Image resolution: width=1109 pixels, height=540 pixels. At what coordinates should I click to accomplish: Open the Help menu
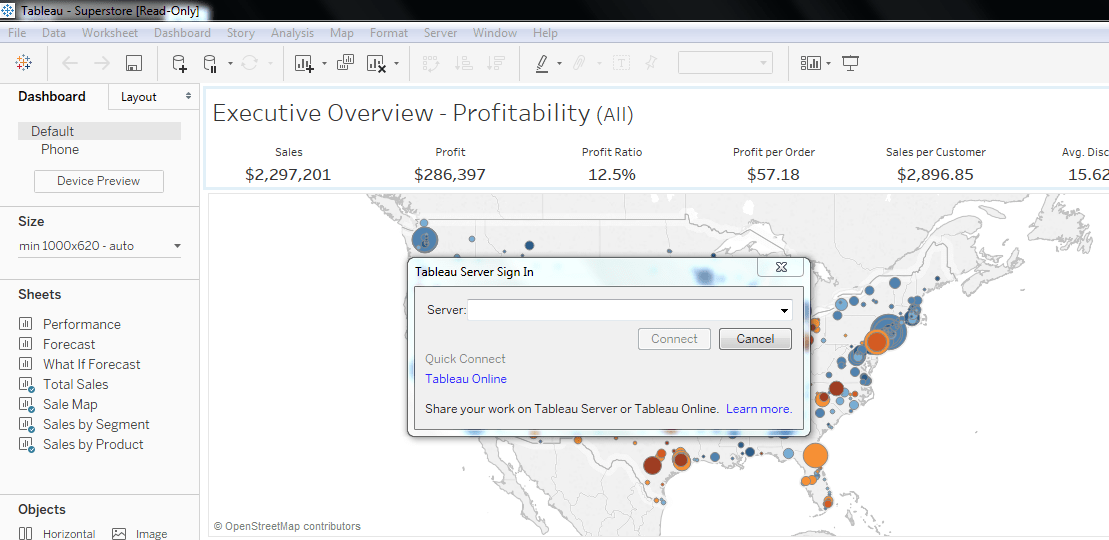coord(545,33)
